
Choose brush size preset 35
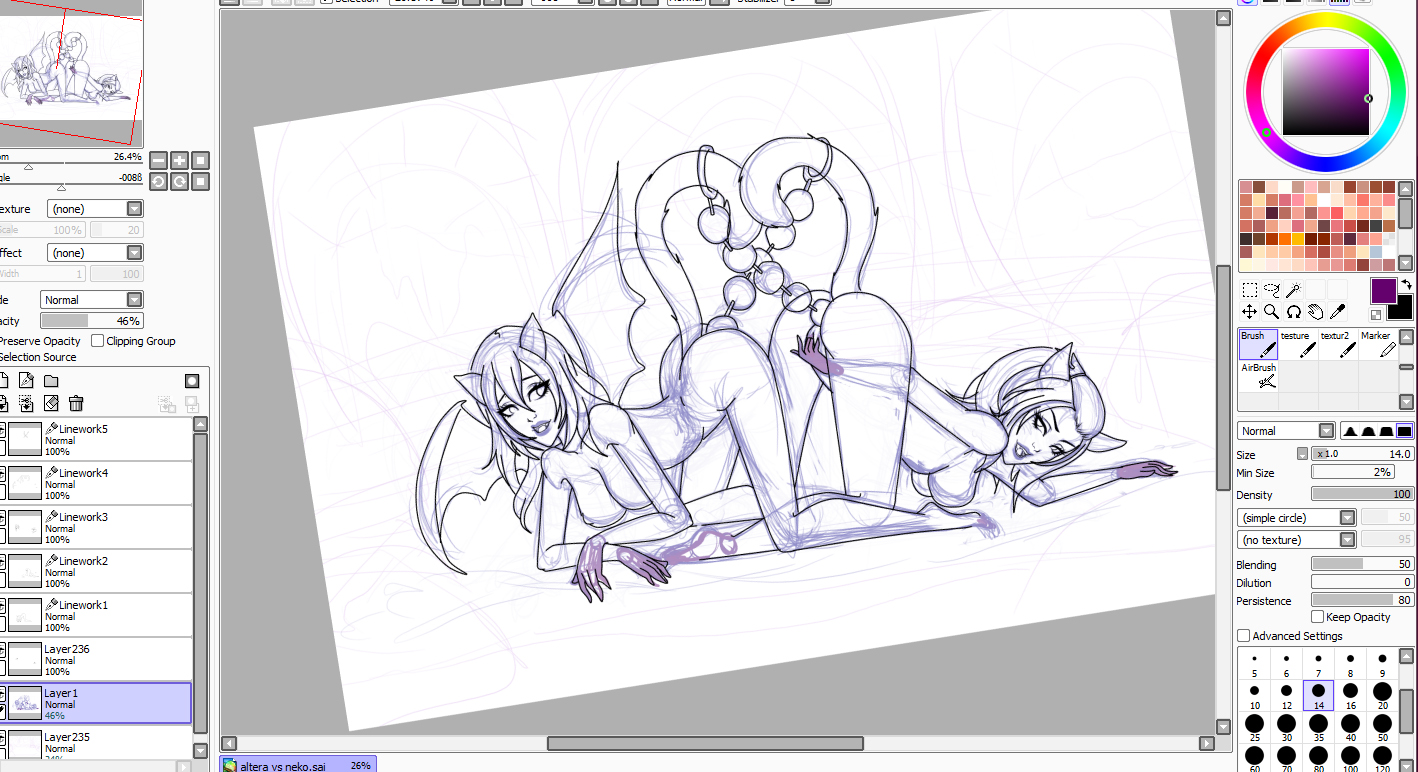[x=1318, y=728]
